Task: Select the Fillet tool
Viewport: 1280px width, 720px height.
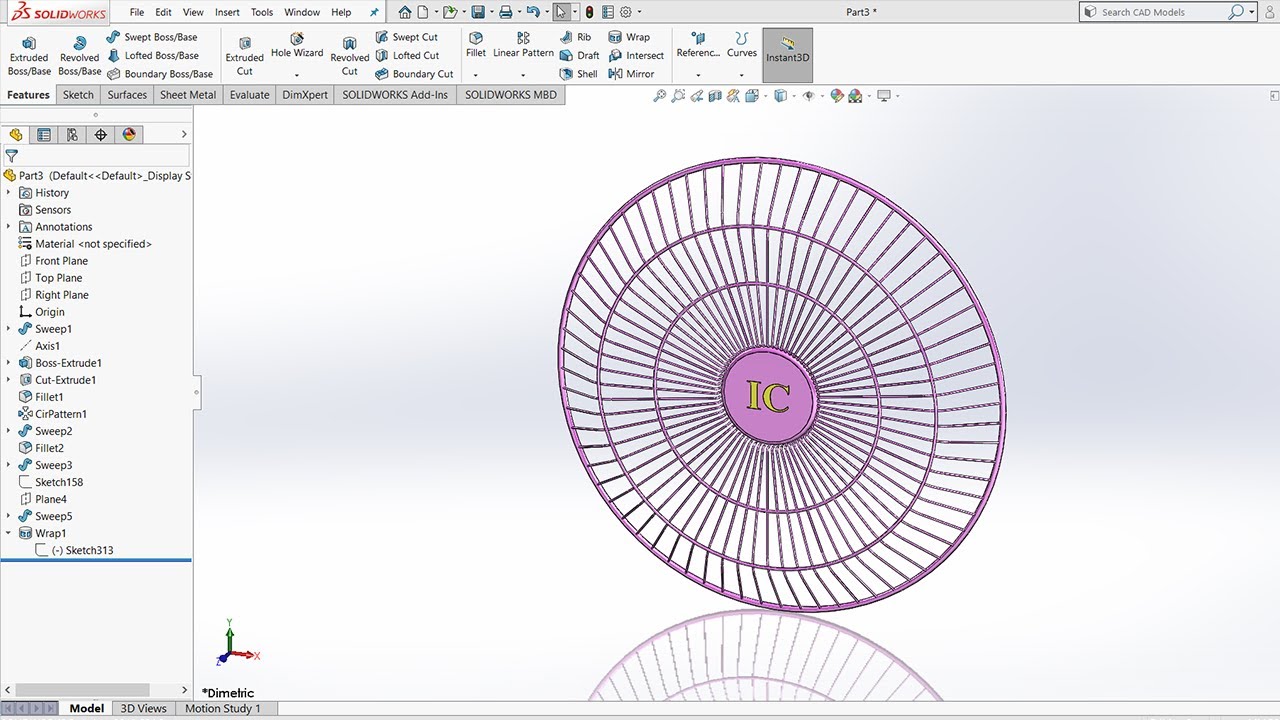Action: 476,45
